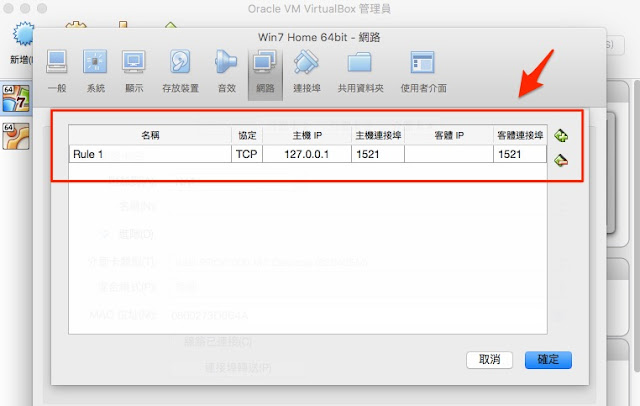Click the 協定 column header

247,135
